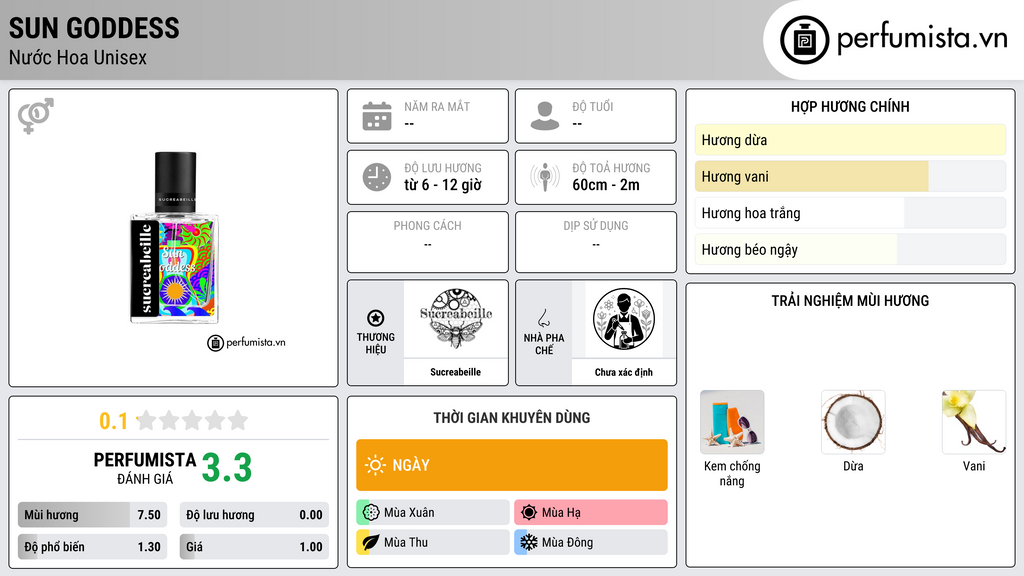Screen dimensions: 1024x576
Task: Click the Phong cách card
Action: coord(428,242)
